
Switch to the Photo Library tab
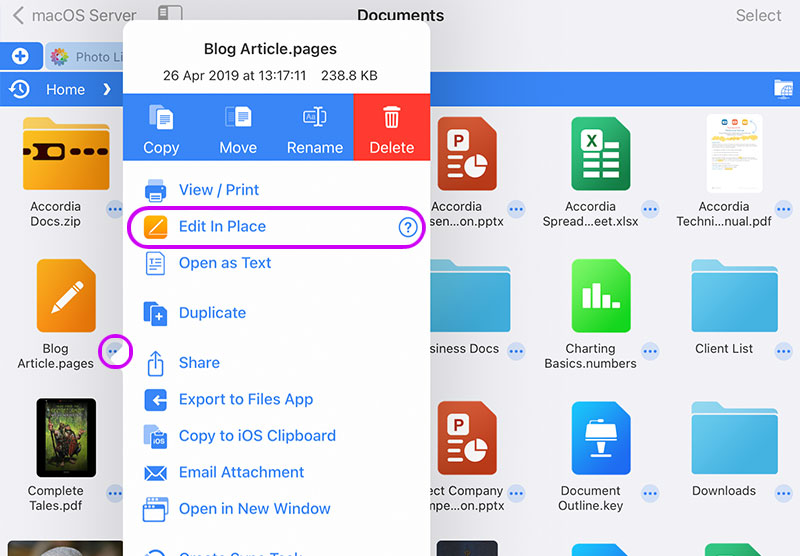coord(85,56)
